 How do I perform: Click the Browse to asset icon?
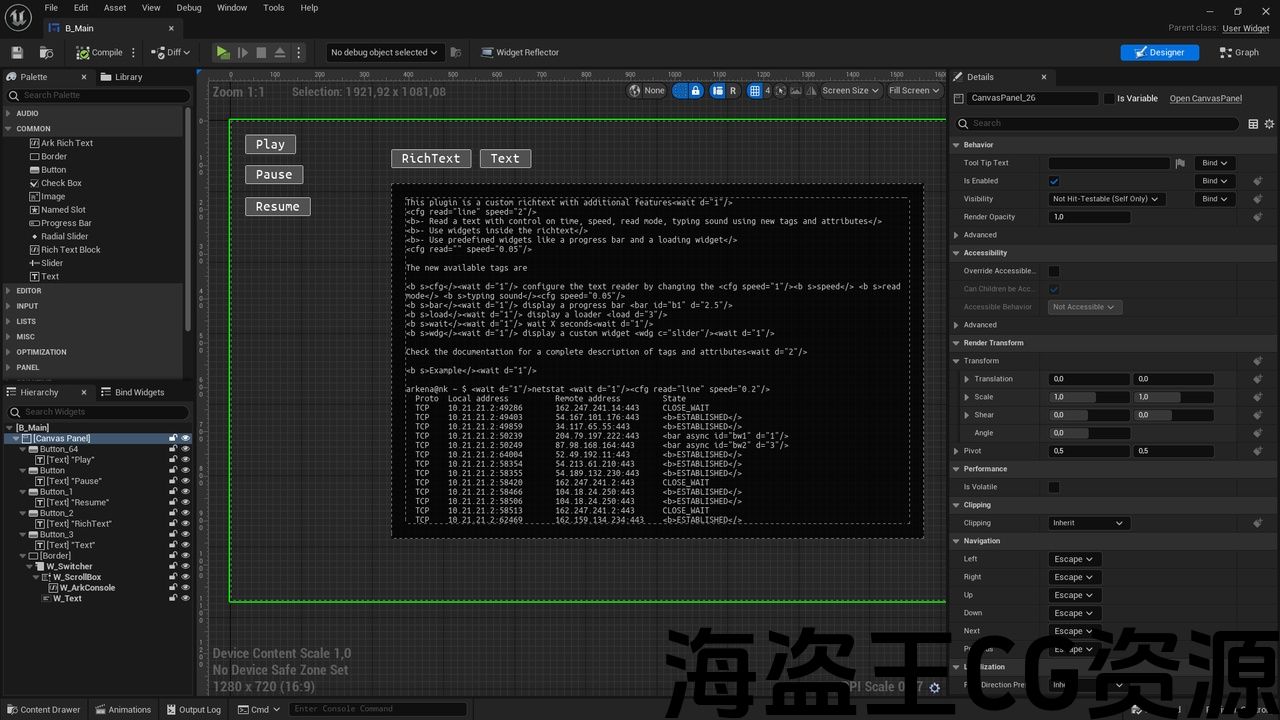(46, 52)
